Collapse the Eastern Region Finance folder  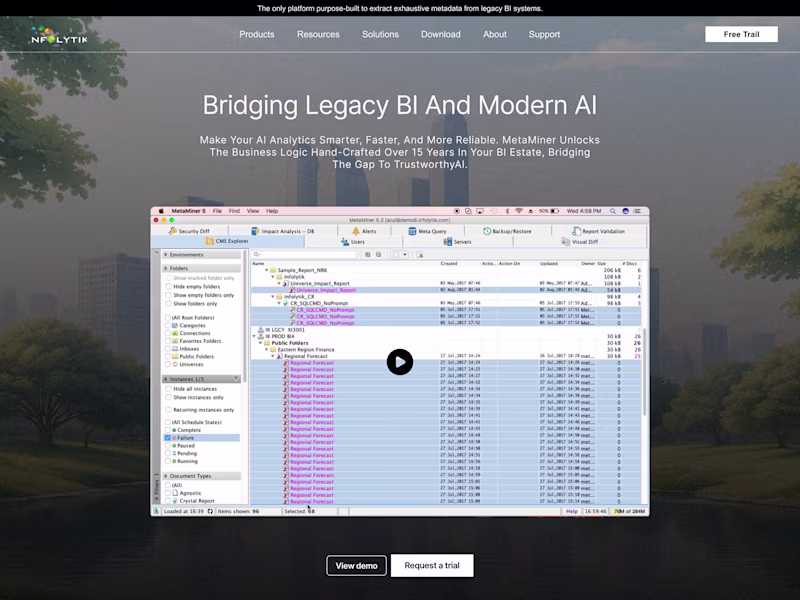pyautogui.click(x=266, y=349)
